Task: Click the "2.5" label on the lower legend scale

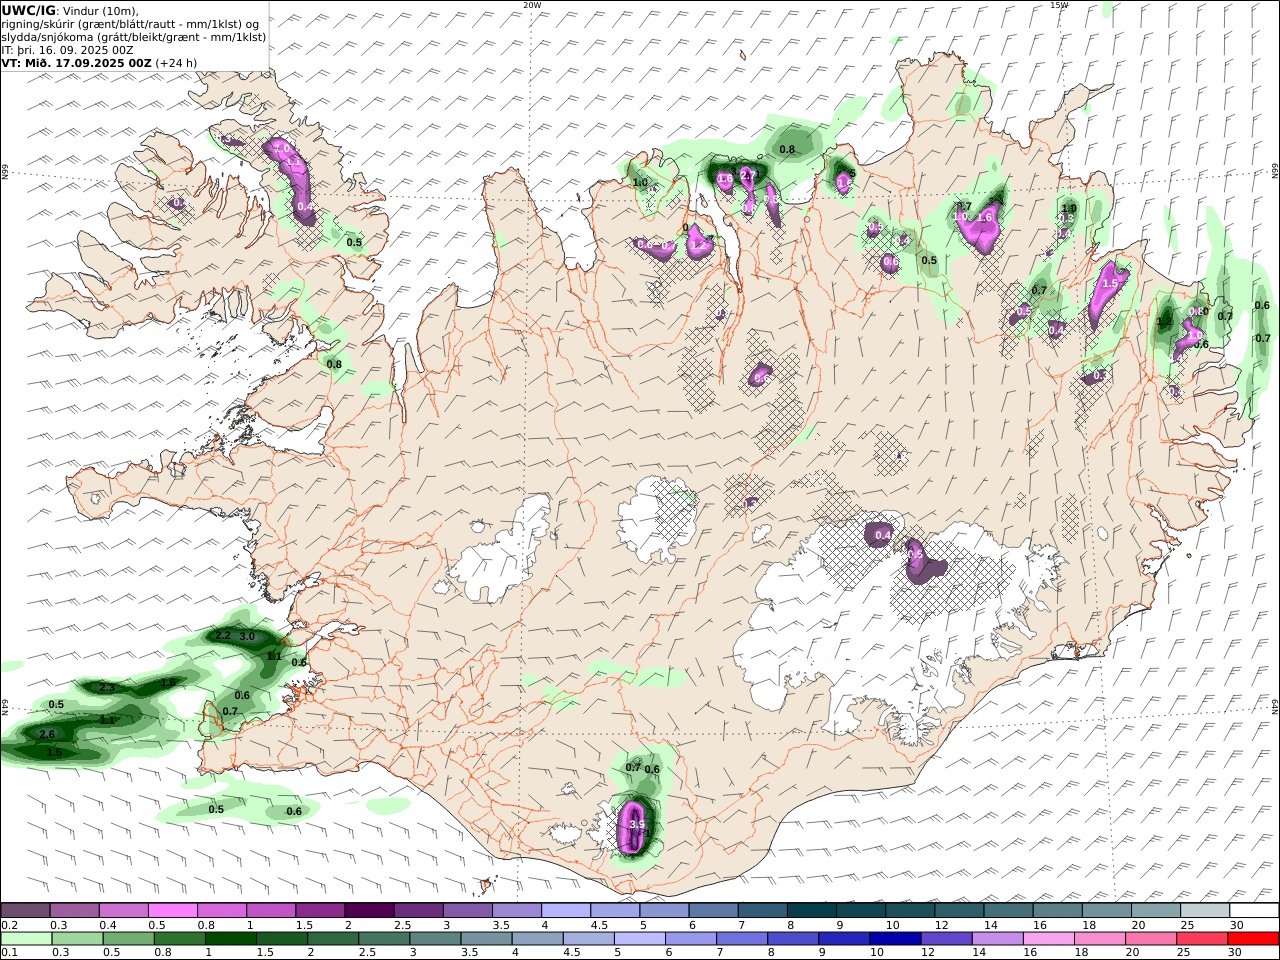Action: 367,952
